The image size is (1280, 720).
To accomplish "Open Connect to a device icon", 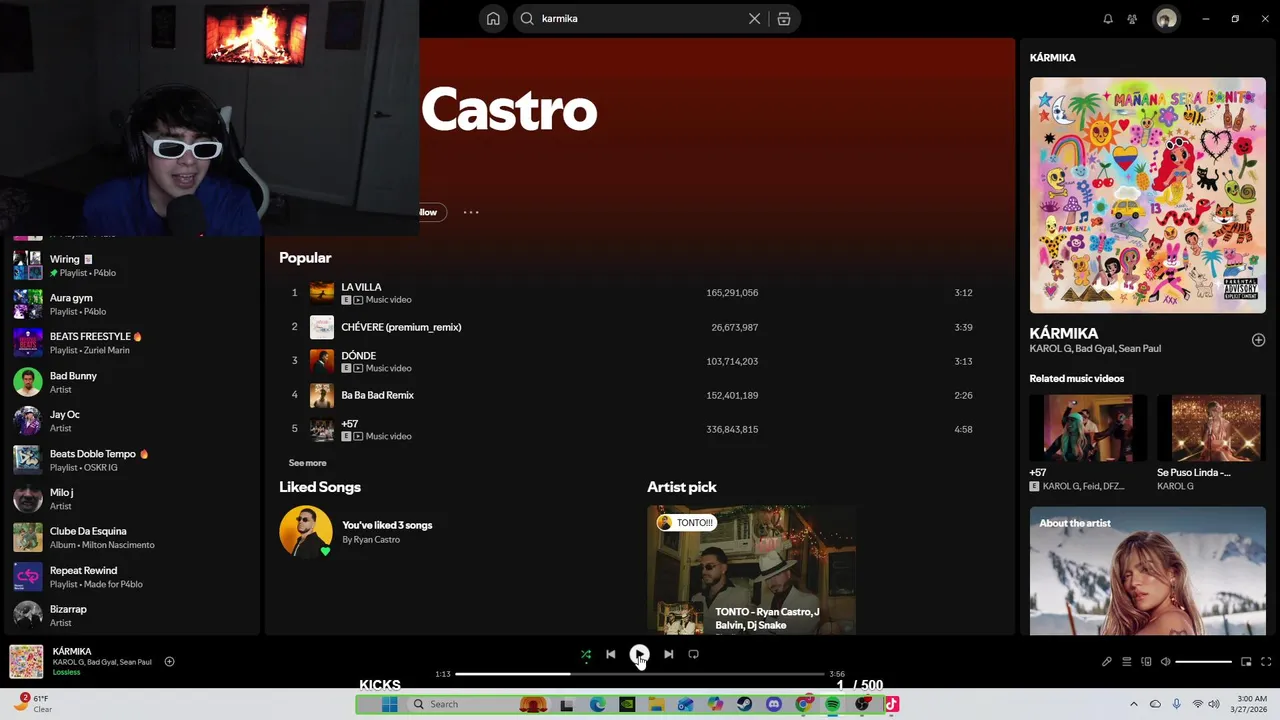I will pos(1146,661).
